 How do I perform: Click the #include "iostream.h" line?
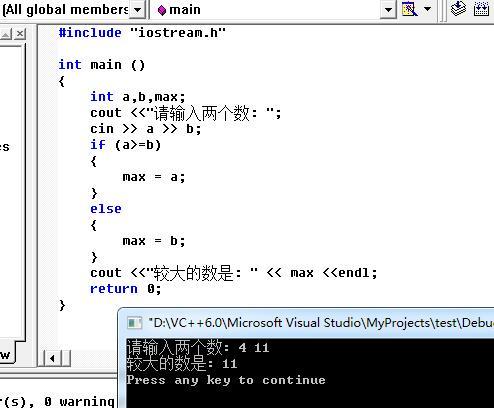(x=142, y=33)
